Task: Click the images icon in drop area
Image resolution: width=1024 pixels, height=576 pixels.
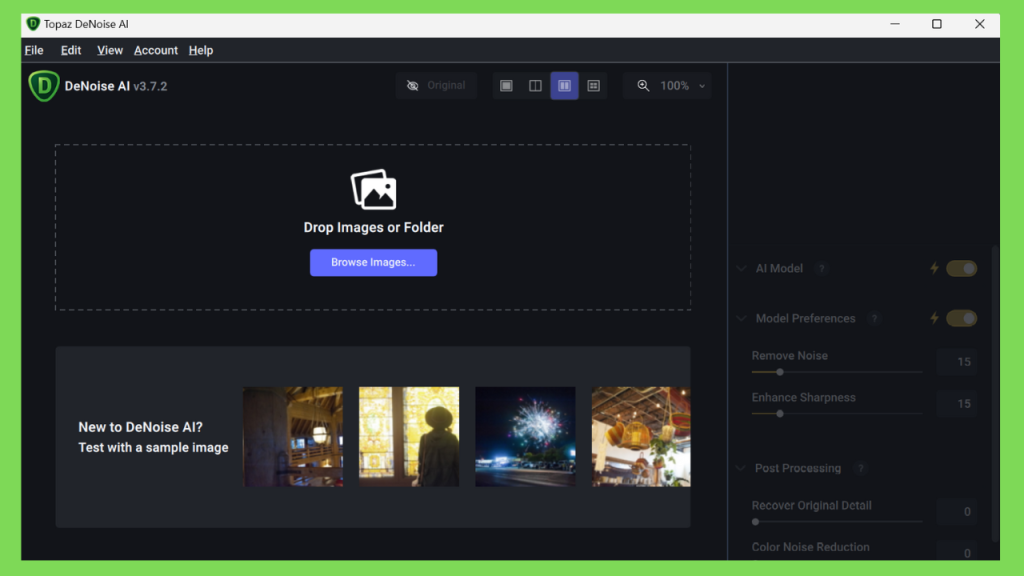Action: (x=374, y=189)
